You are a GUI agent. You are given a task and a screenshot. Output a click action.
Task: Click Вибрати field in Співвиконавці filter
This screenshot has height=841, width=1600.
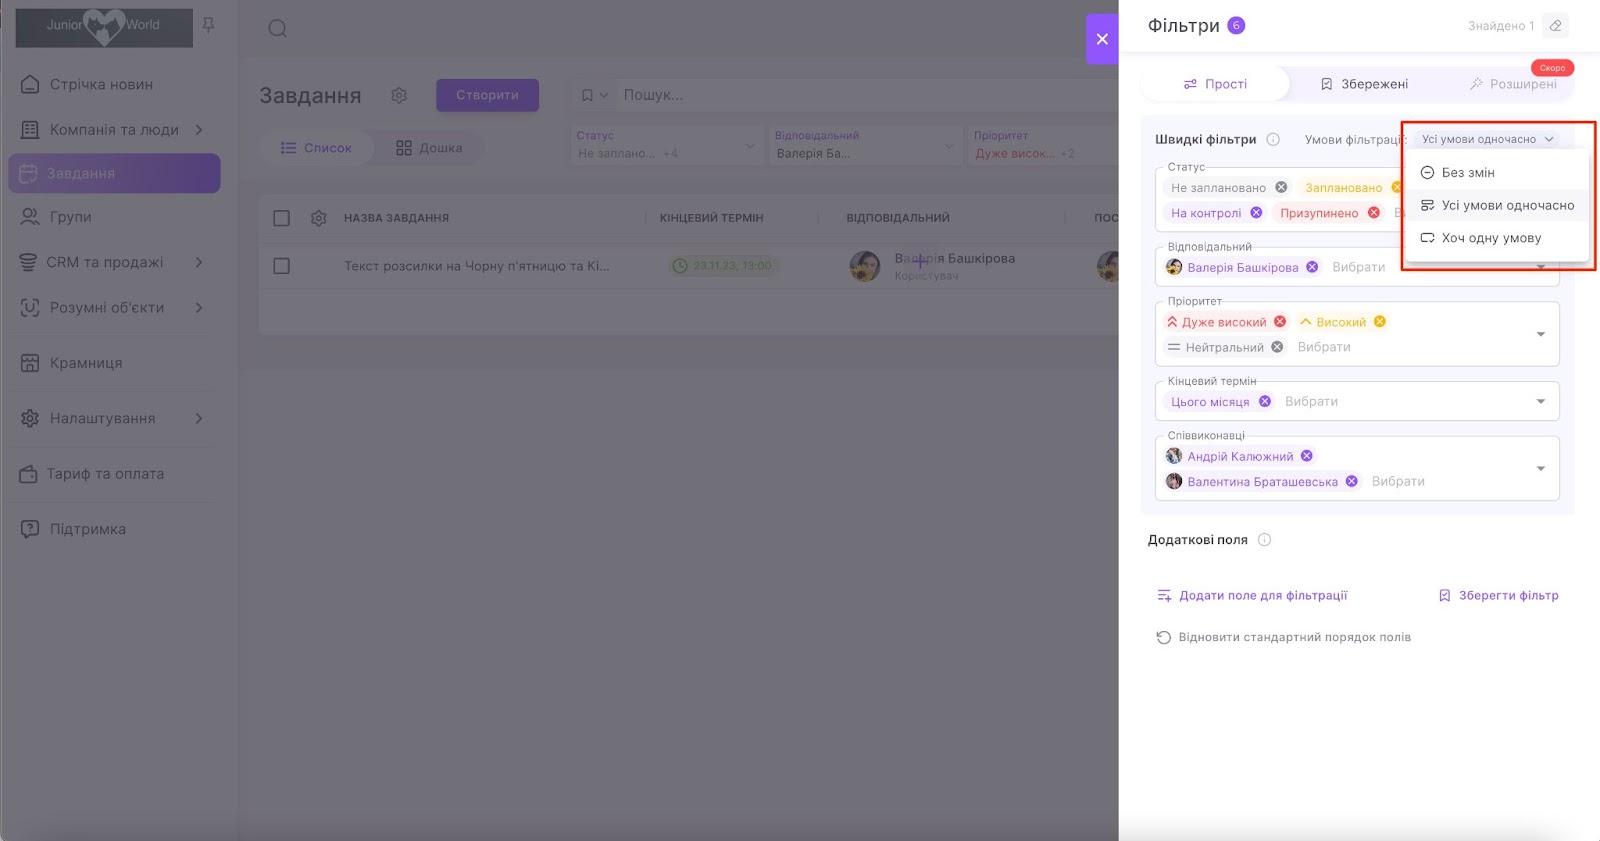pos(1398,481)
